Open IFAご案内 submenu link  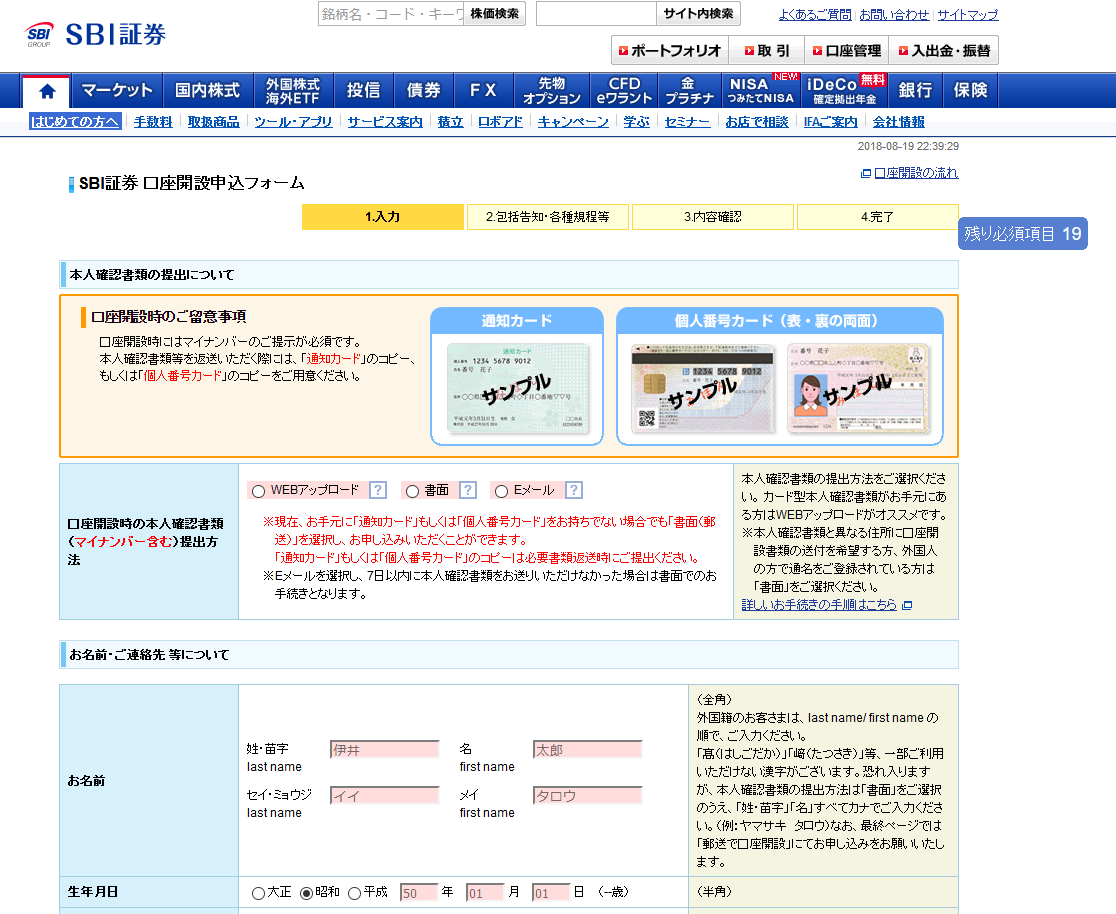click(x=831, y=122)
